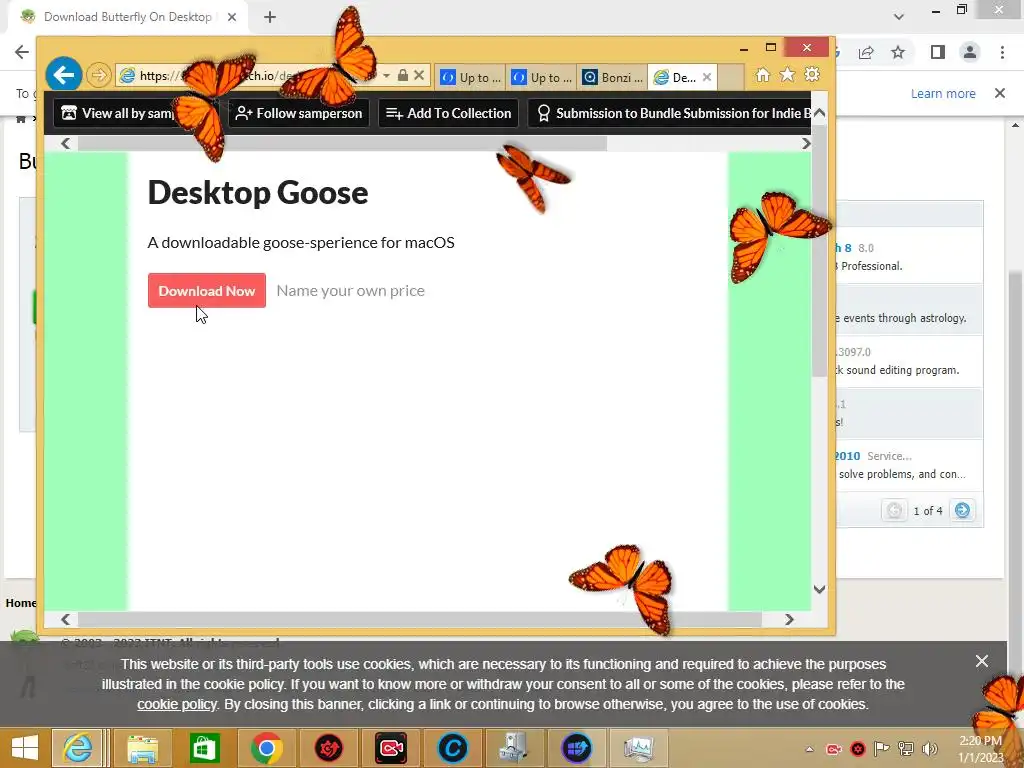Click Internet Explorer in the taskbar
1024x768 pixels.
click(x=77, y=748)
